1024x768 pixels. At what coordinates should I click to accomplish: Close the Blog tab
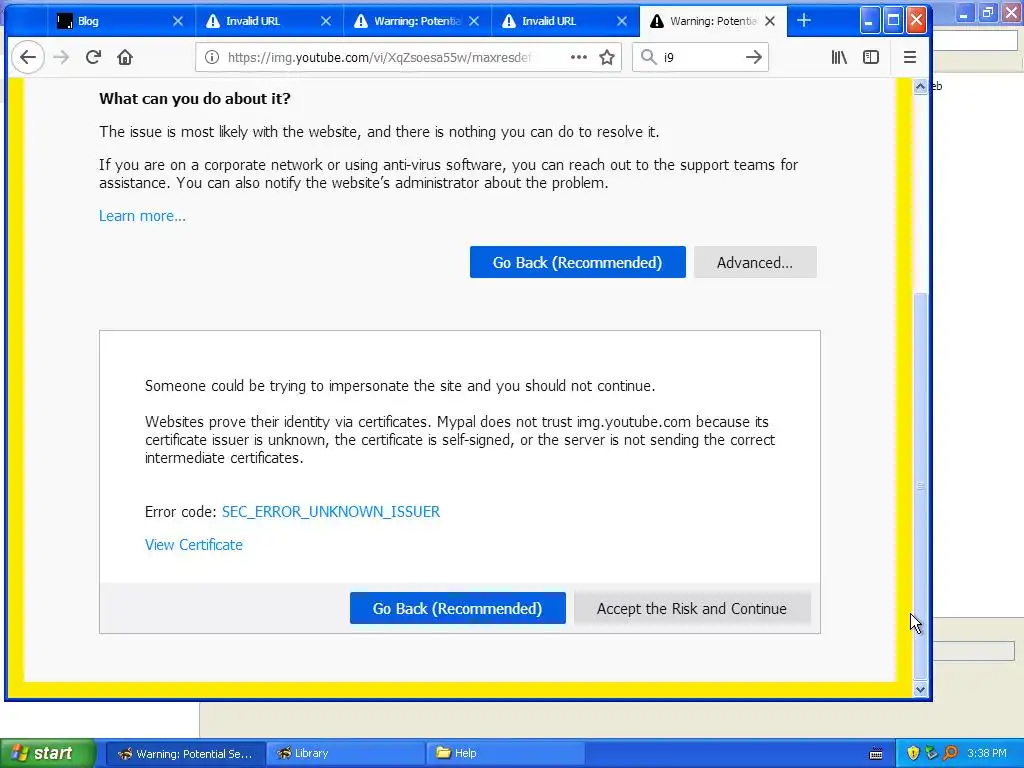[x=178, y=22]
